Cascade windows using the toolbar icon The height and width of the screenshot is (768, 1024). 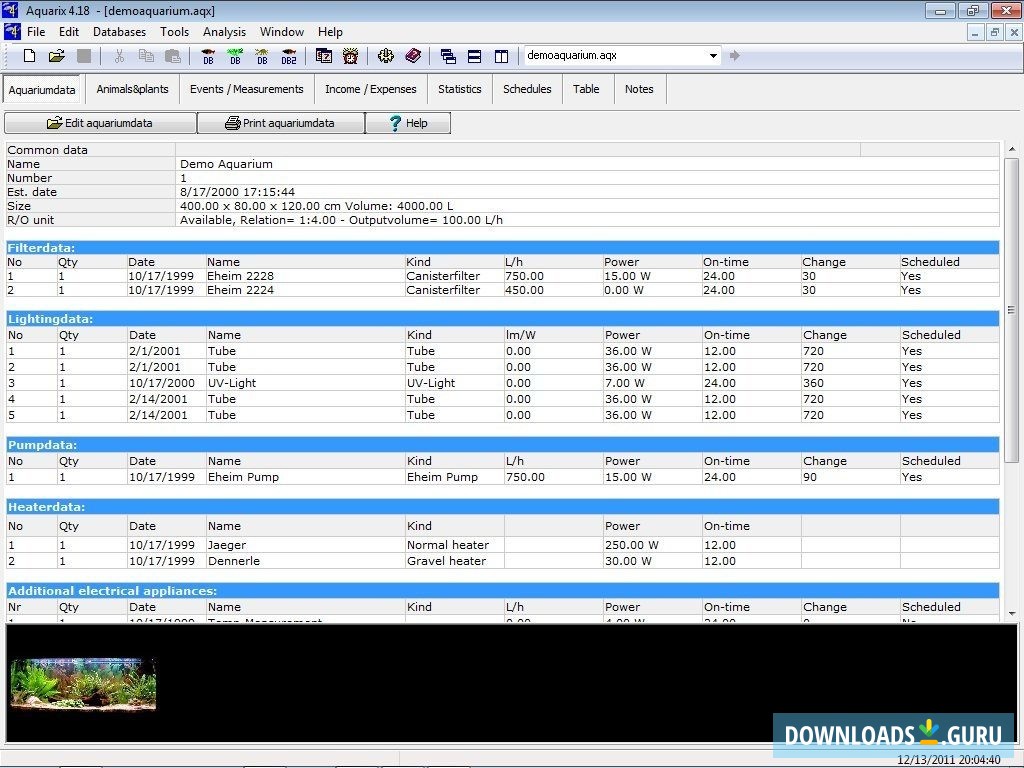(x=448, y=56)
